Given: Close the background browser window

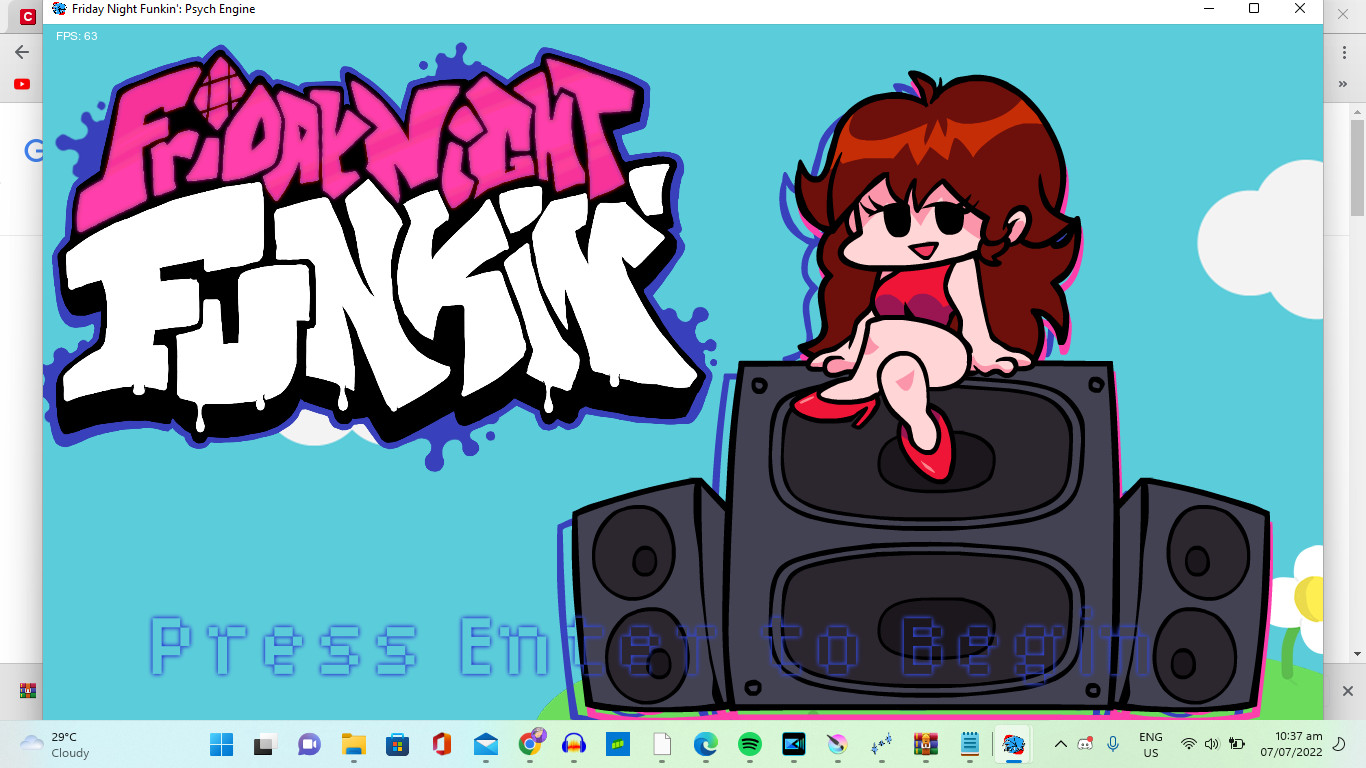Looking at the screenshot, I should click(1345, 12).
